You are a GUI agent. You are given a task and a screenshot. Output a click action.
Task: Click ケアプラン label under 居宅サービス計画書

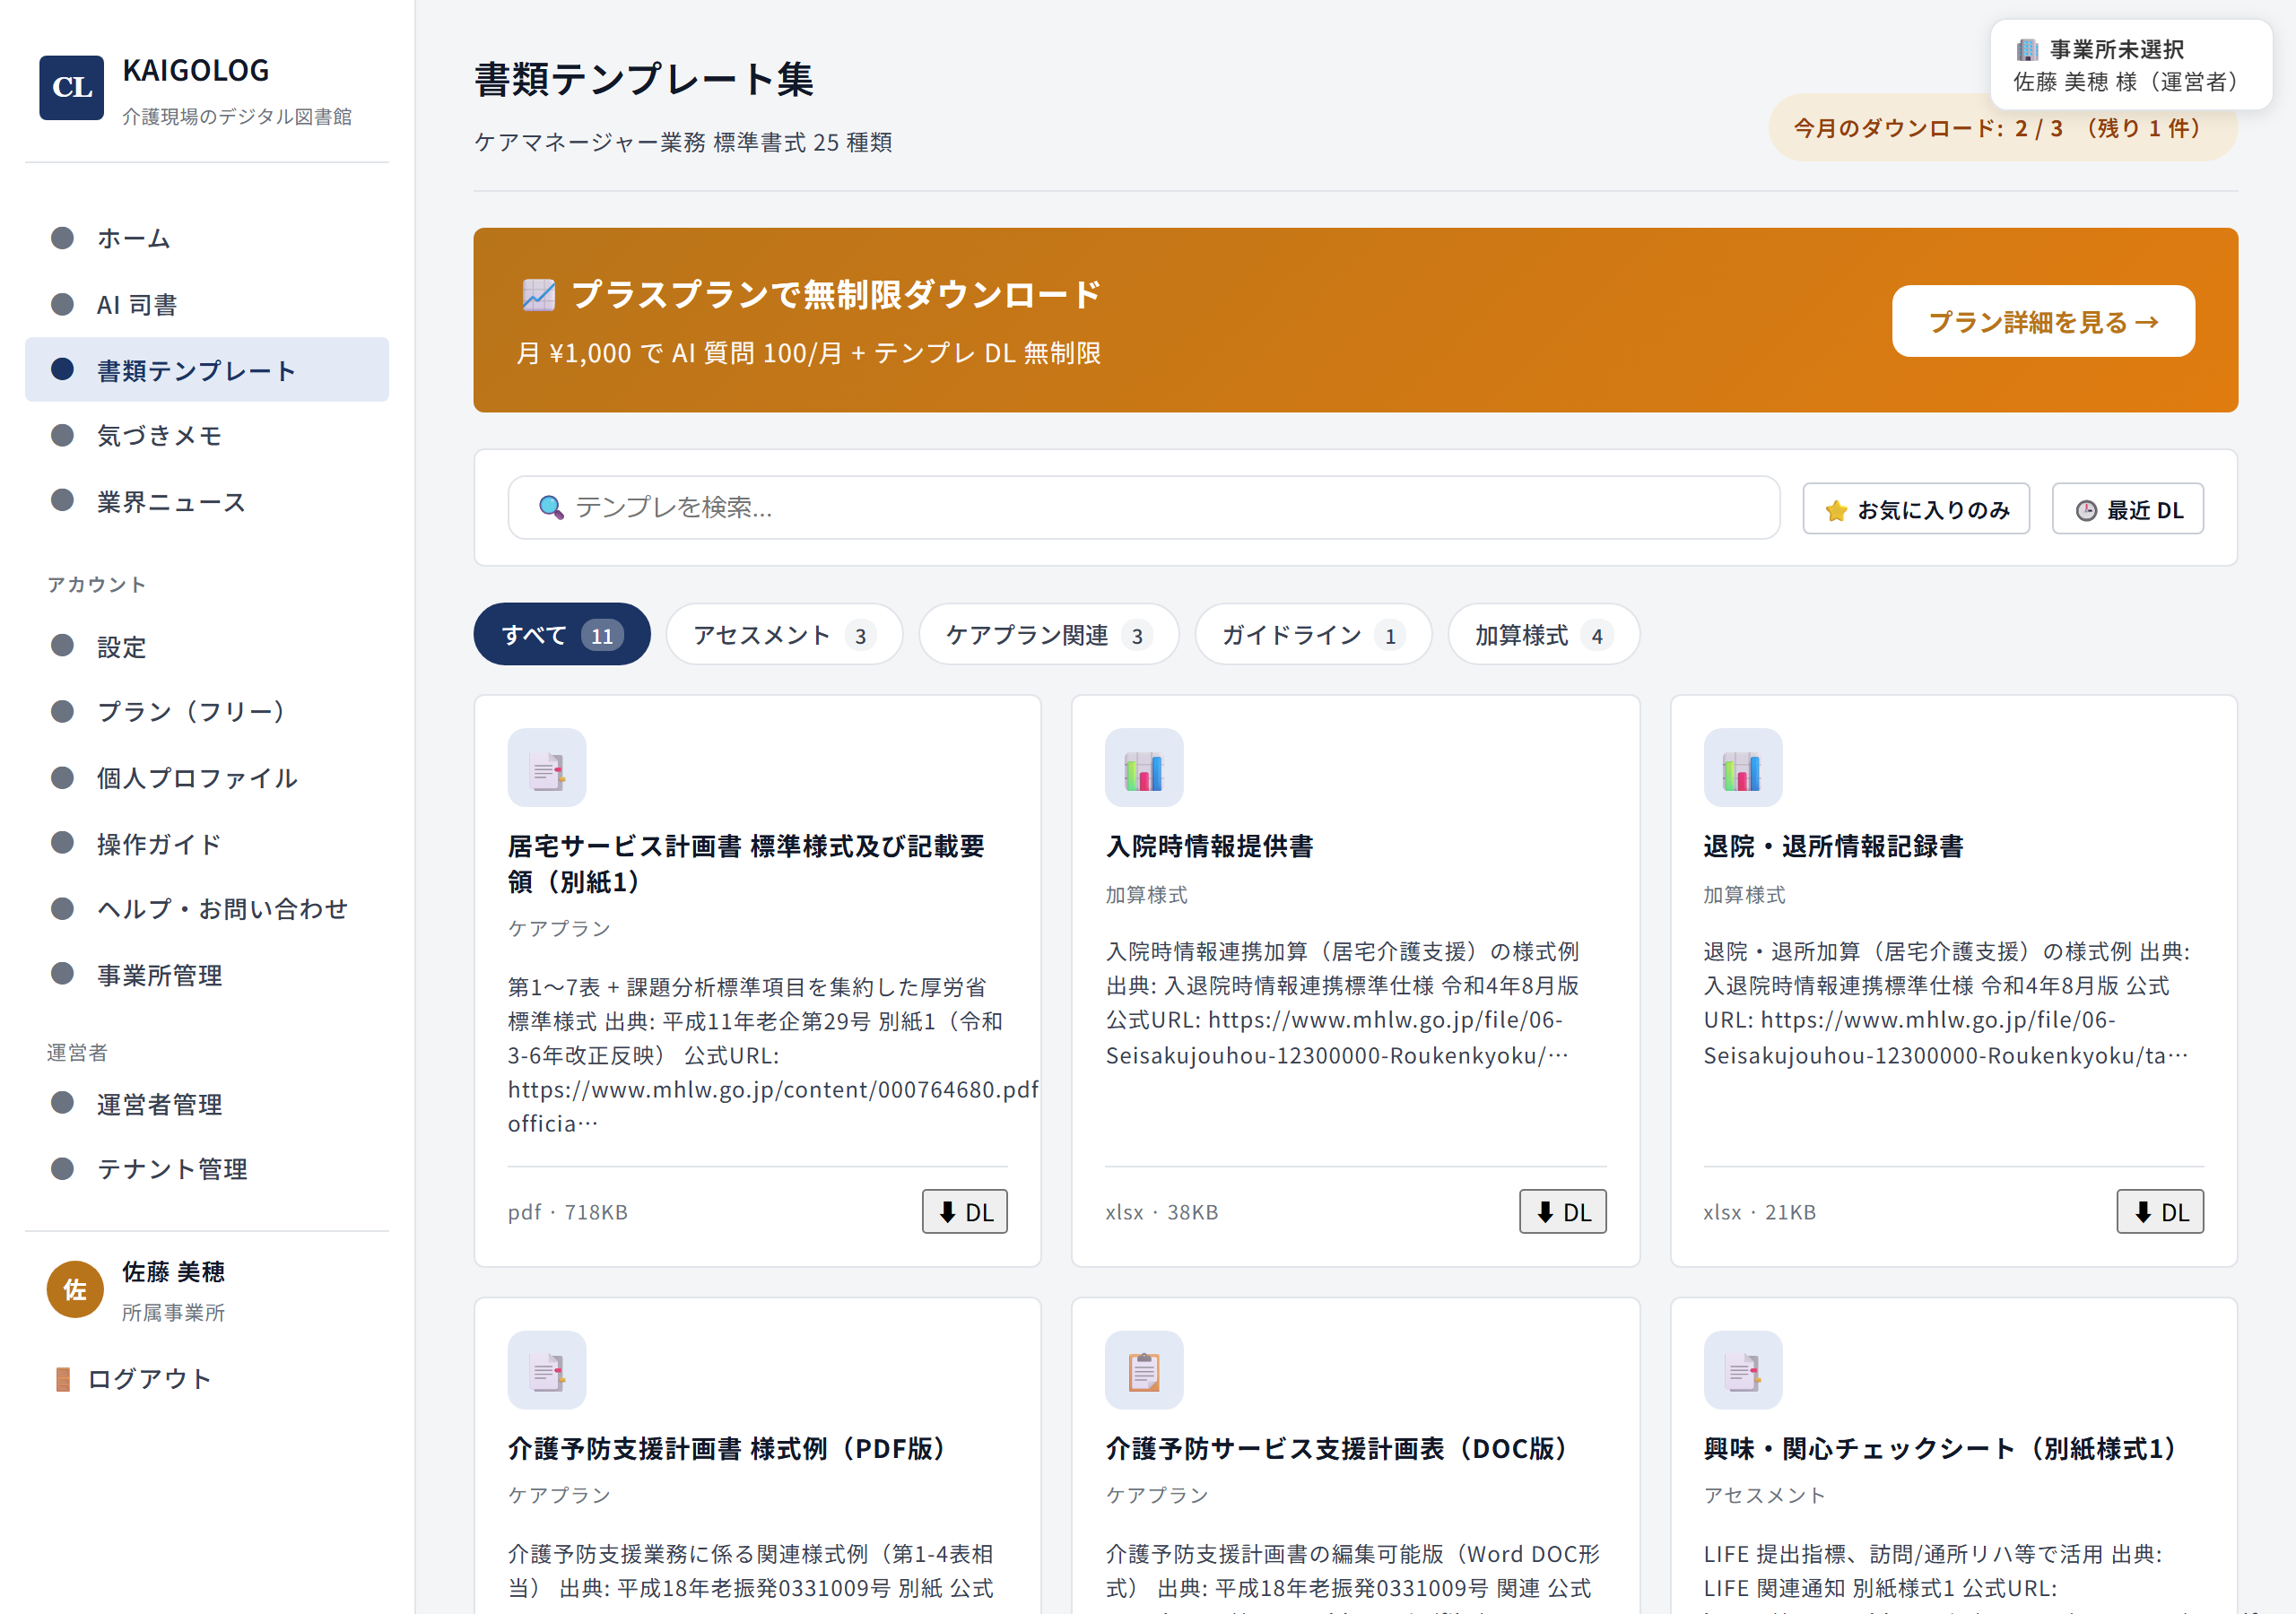[559, 929]
